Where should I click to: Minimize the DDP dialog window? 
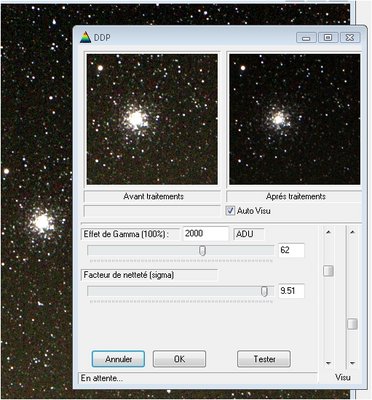pos(306,37)
